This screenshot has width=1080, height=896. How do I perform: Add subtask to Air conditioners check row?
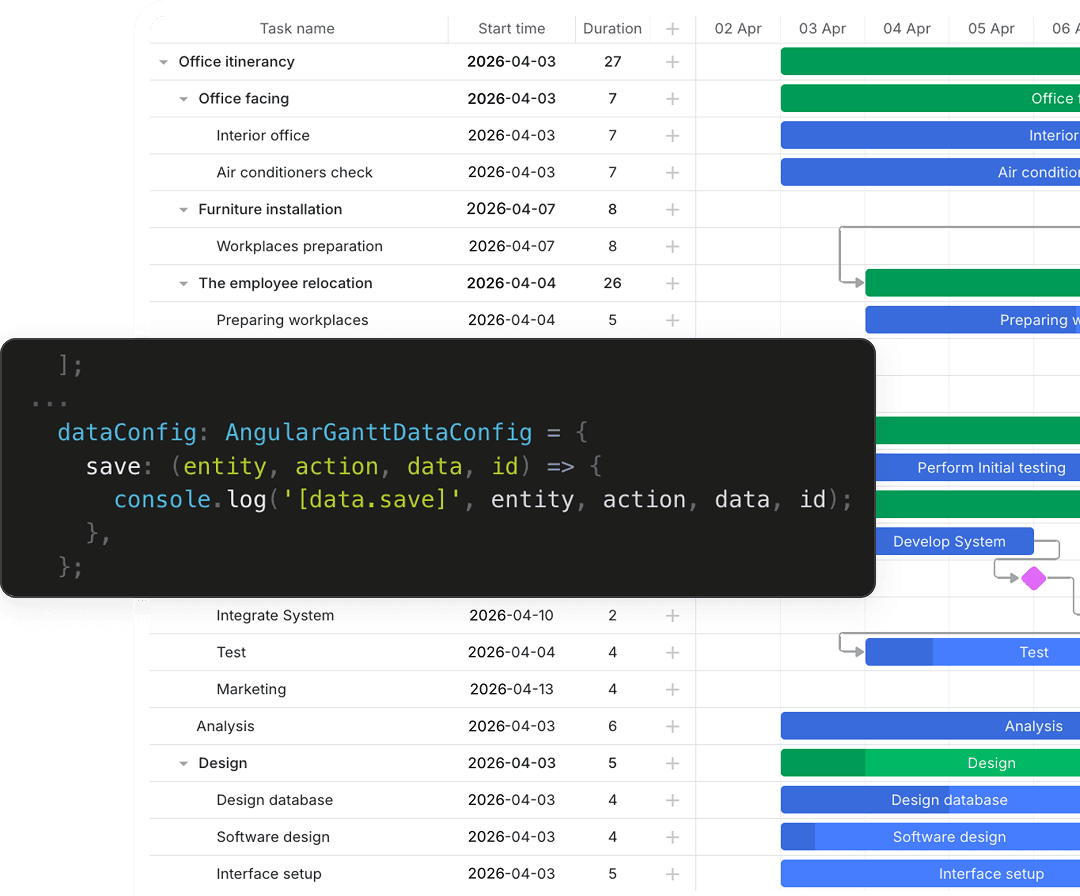[672, 173]
